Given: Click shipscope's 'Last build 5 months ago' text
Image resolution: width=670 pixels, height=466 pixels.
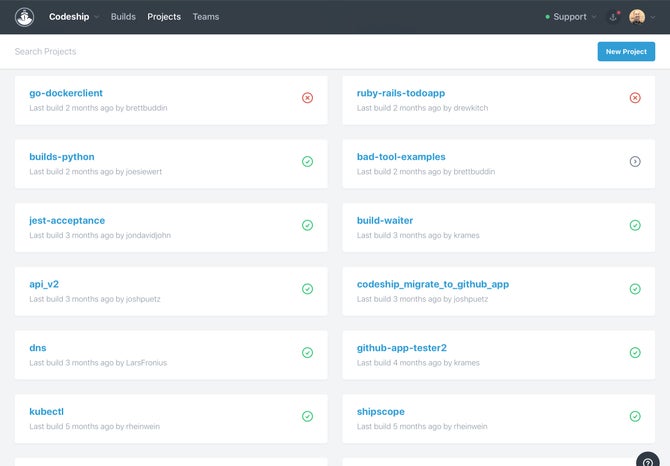Looking at the screenshot, I should coord(399,426).
